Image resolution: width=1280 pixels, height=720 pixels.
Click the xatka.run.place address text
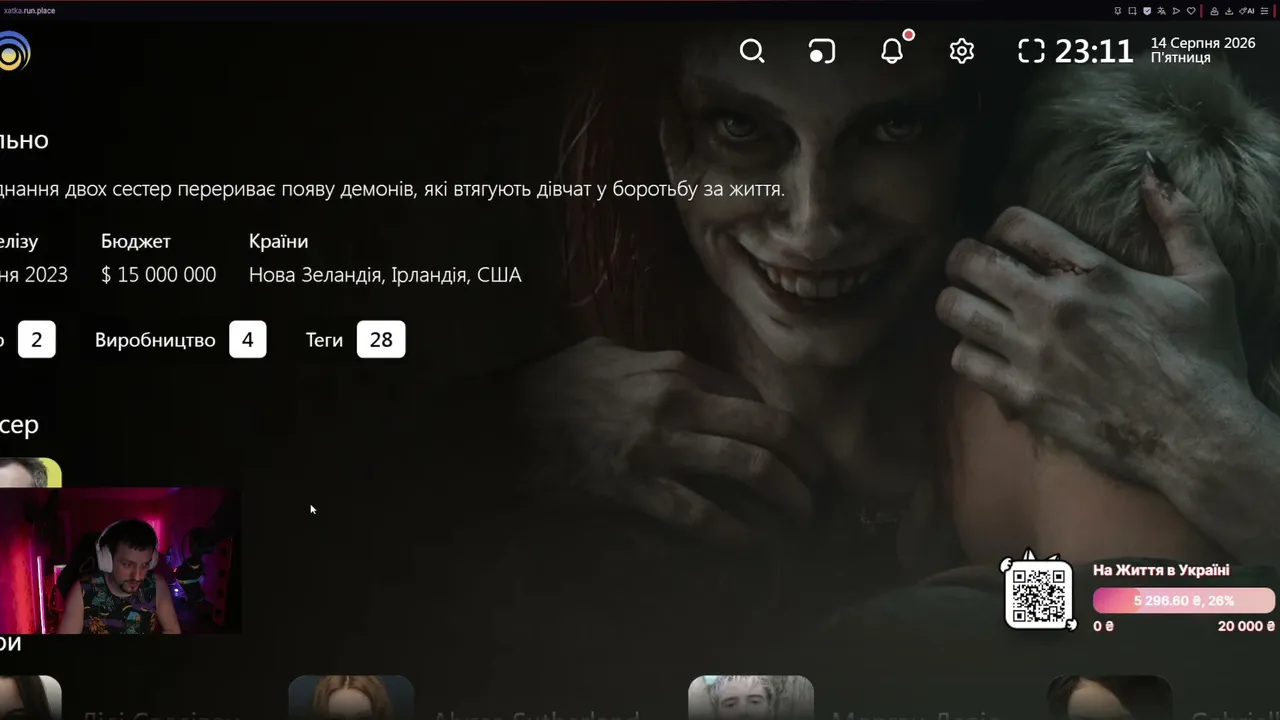coord(30,11)
